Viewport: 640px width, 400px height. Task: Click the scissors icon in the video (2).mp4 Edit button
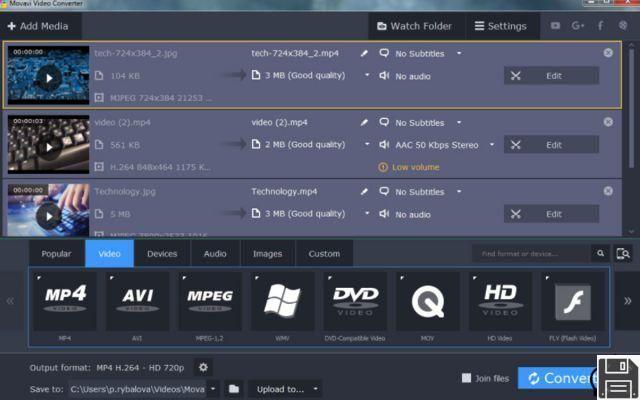click(x=516, y=144)
